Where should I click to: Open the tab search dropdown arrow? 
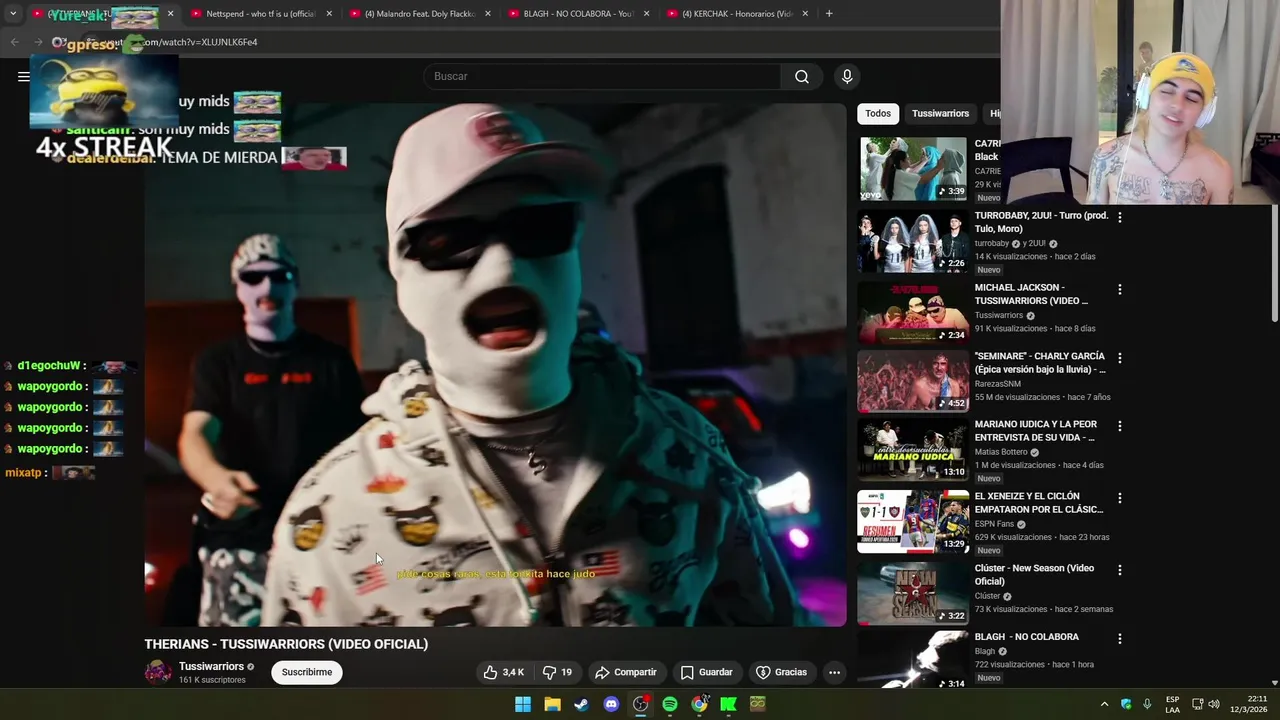click(12, 14)
